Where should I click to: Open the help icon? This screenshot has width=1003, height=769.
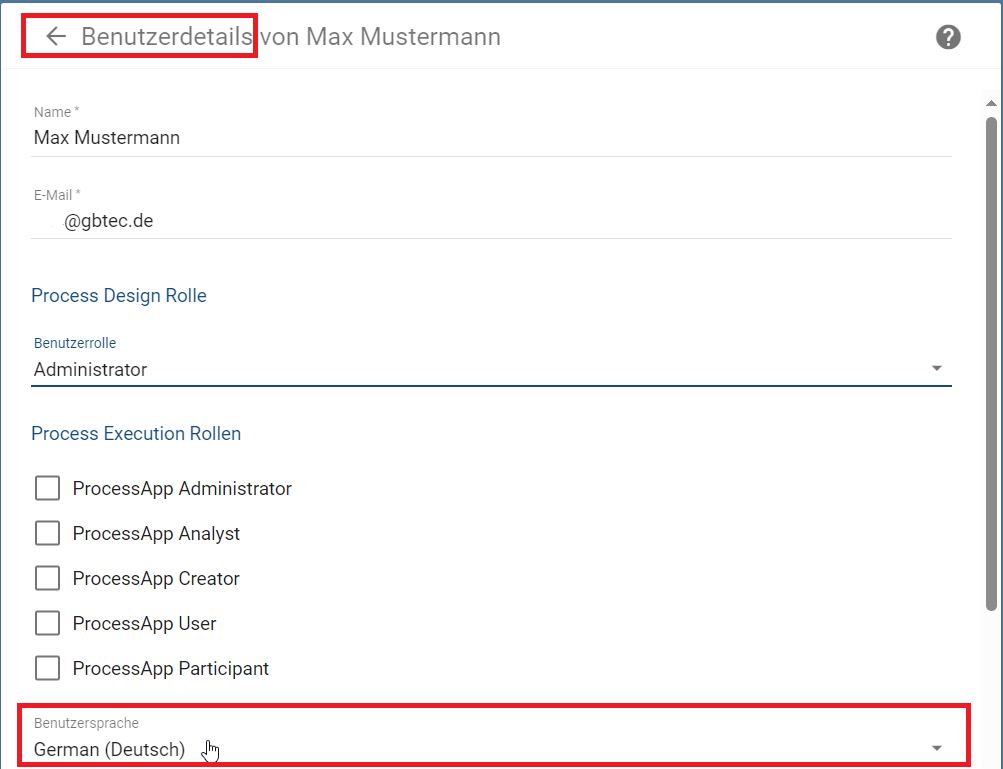coord(947,37)
